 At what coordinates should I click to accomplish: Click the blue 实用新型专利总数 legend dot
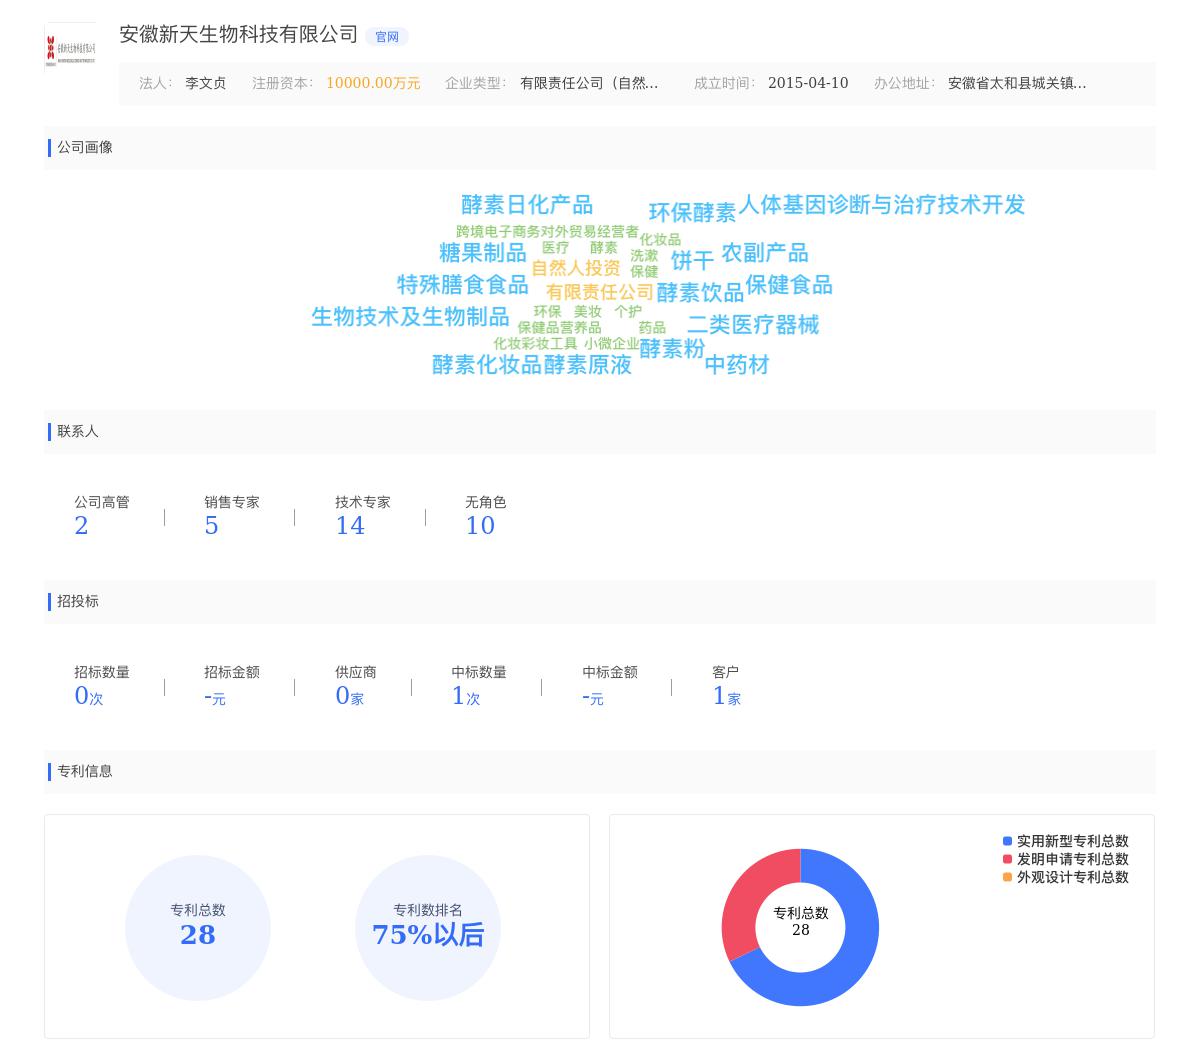[x=1008, y=842]
